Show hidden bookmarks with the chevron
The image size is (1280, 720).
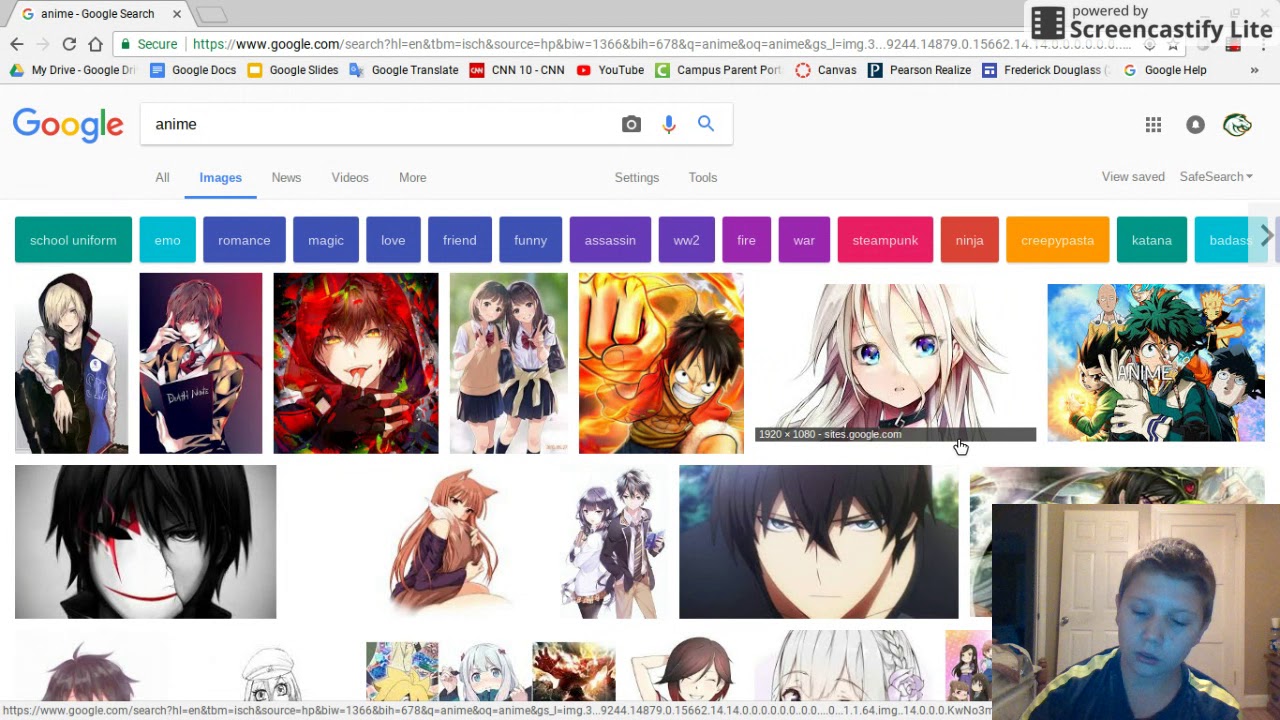click(1254, 70)
